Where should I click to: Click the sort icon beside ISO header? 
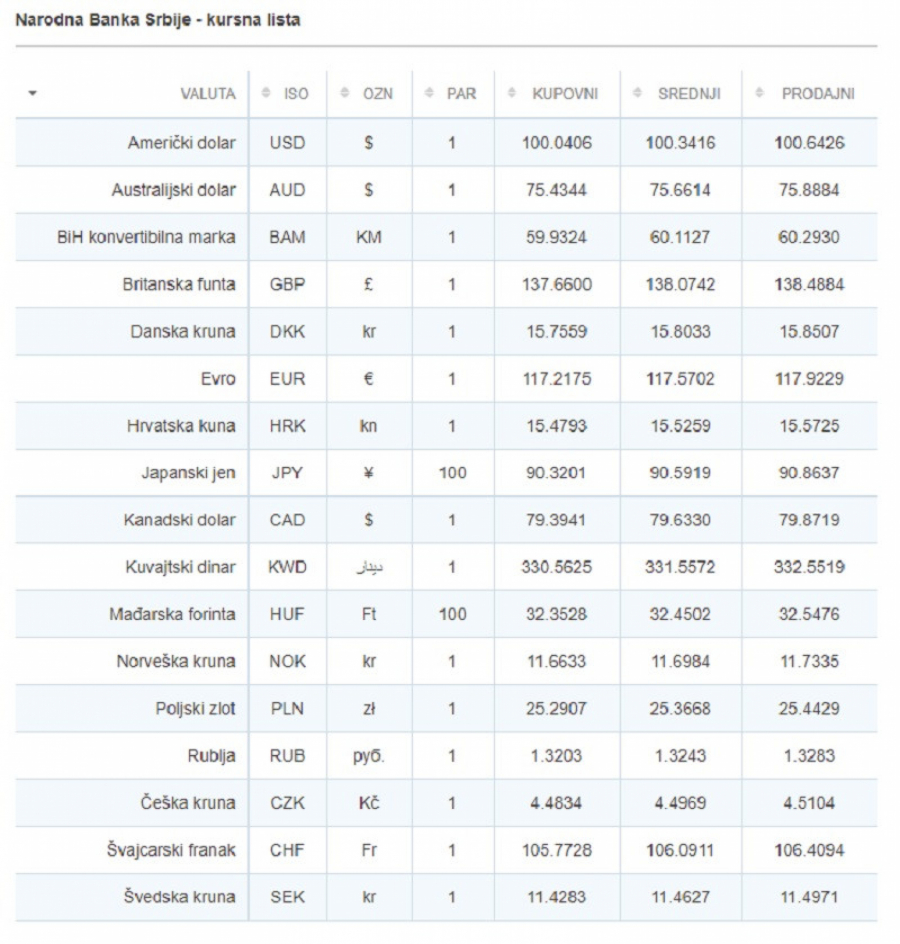[266, 94]
